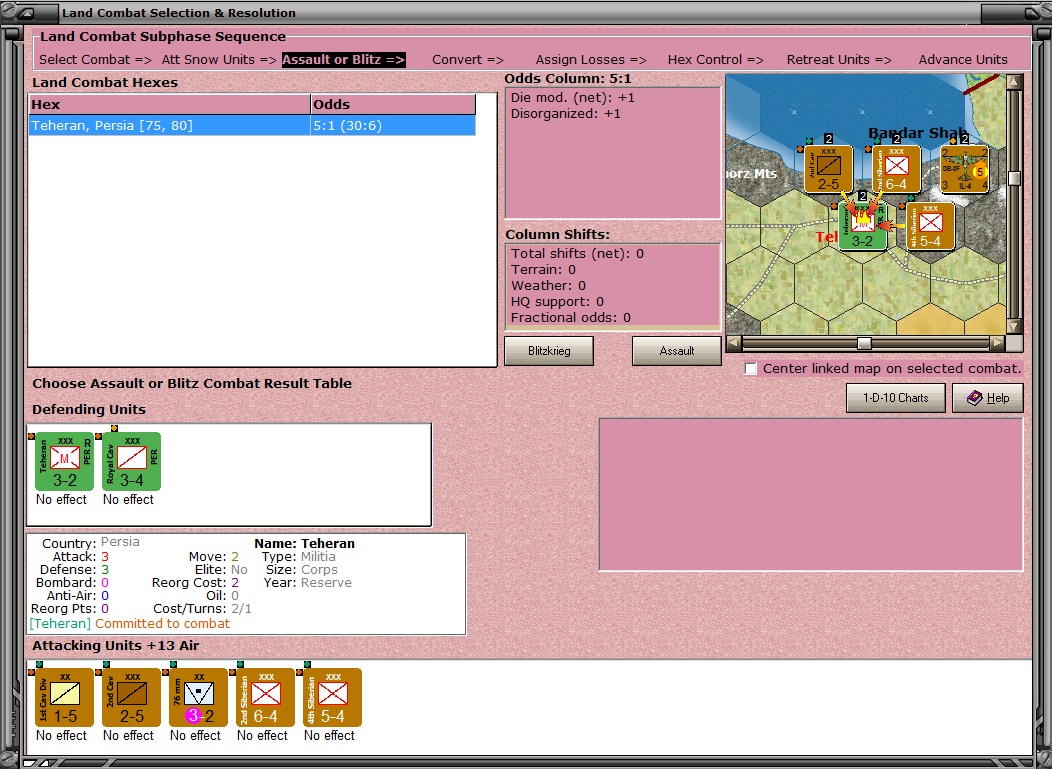
Task: Open the 1-D-10 Charts
Action: point(896,398)
